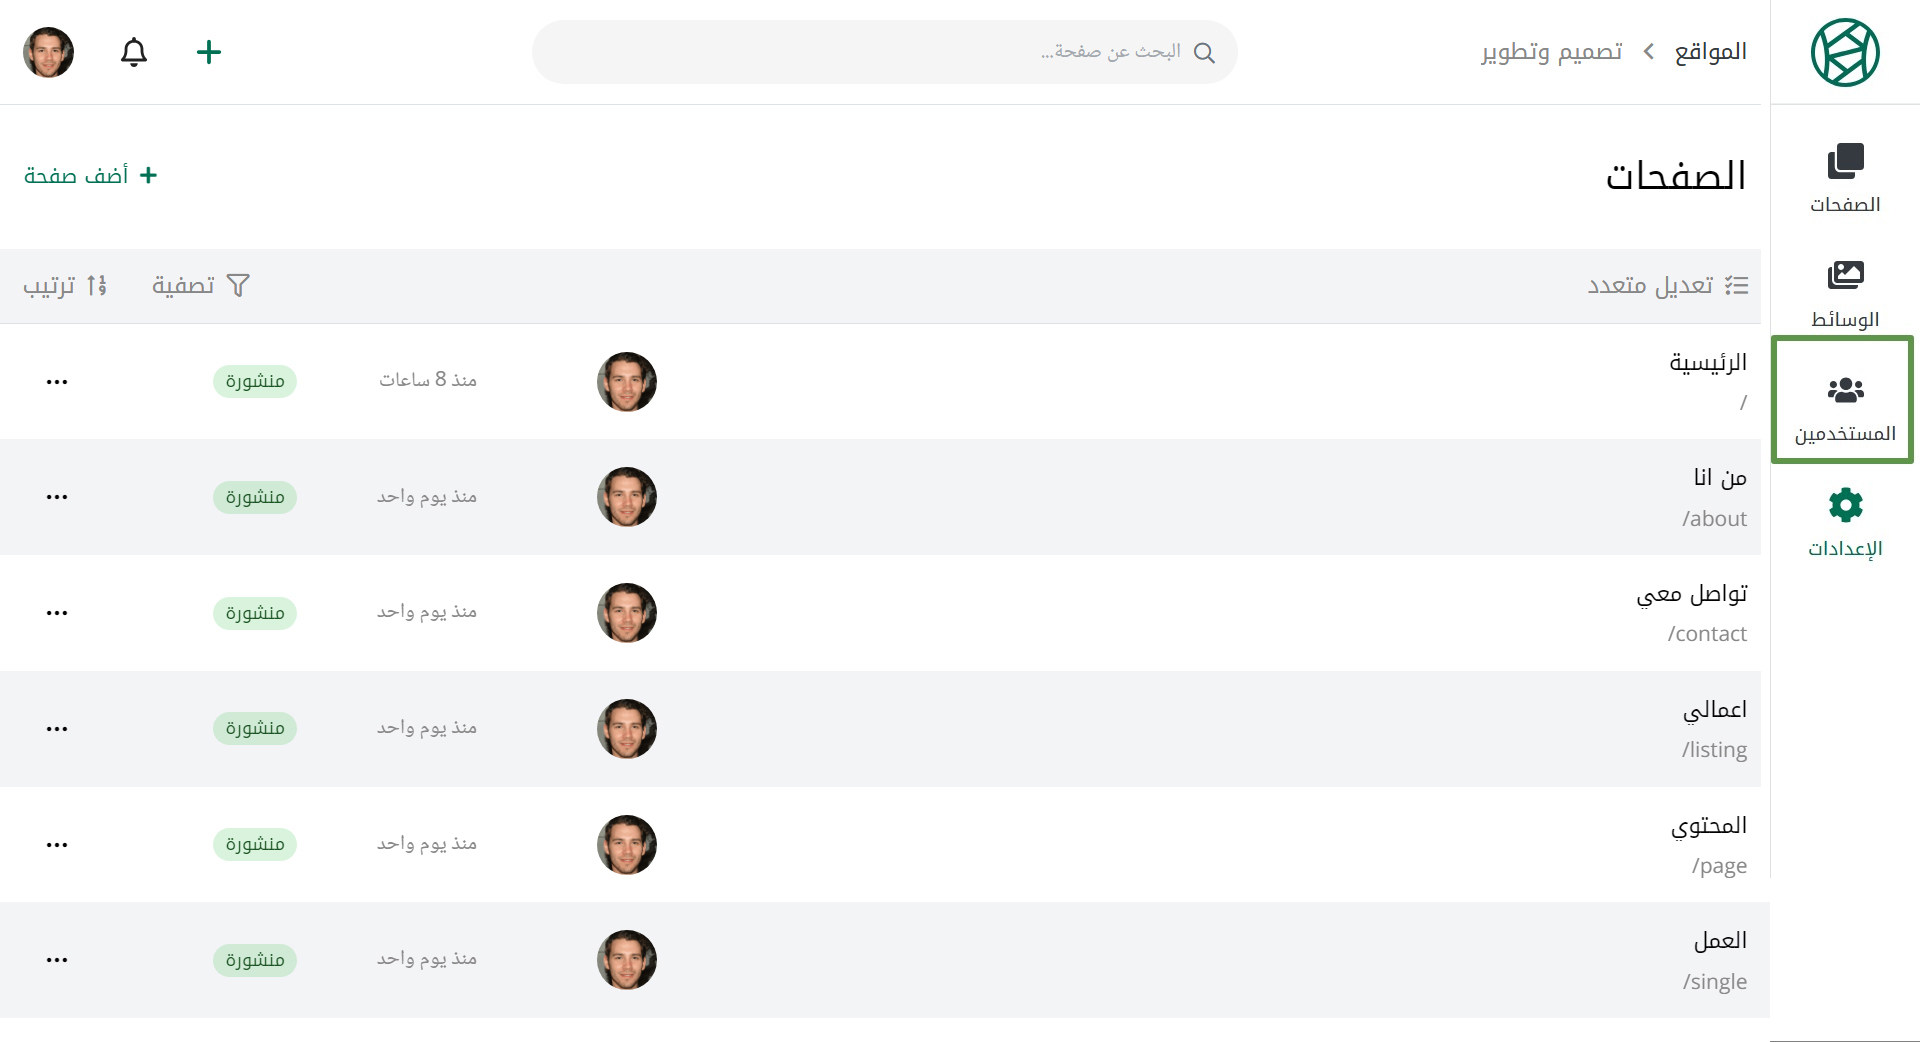Click تصميم وتطوير breadcrumb item
This screenshot has width=1920, height=1042.
pos(1552,52)
